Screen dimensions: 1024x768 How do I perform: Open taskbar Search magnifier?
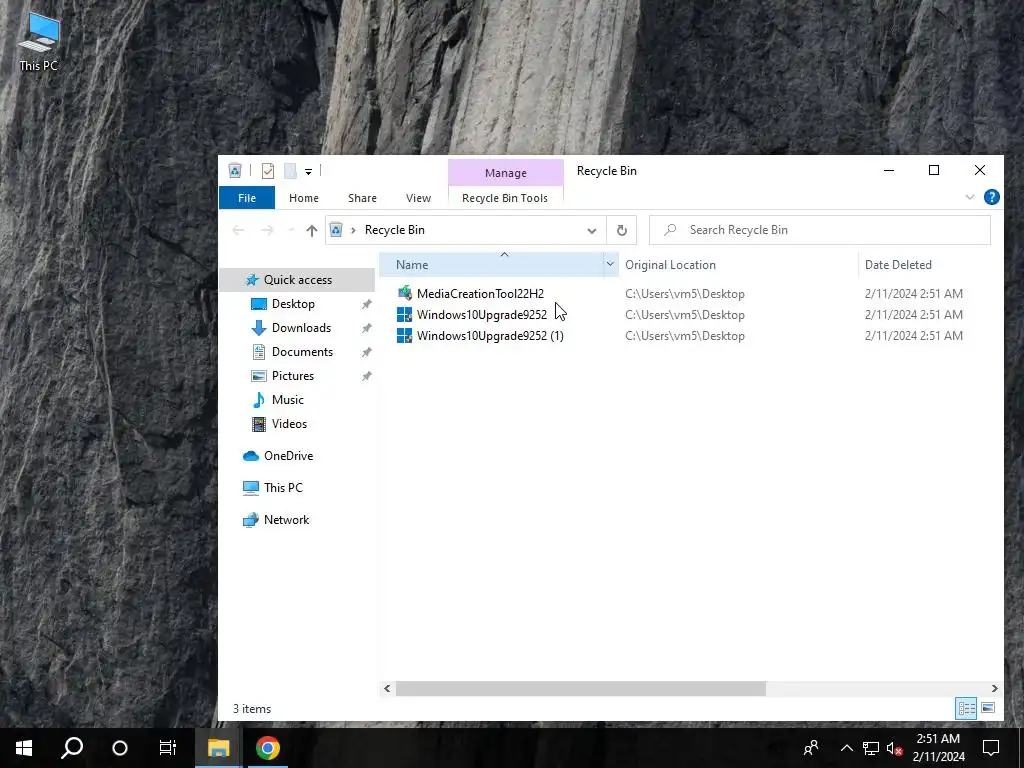[72, 748]
